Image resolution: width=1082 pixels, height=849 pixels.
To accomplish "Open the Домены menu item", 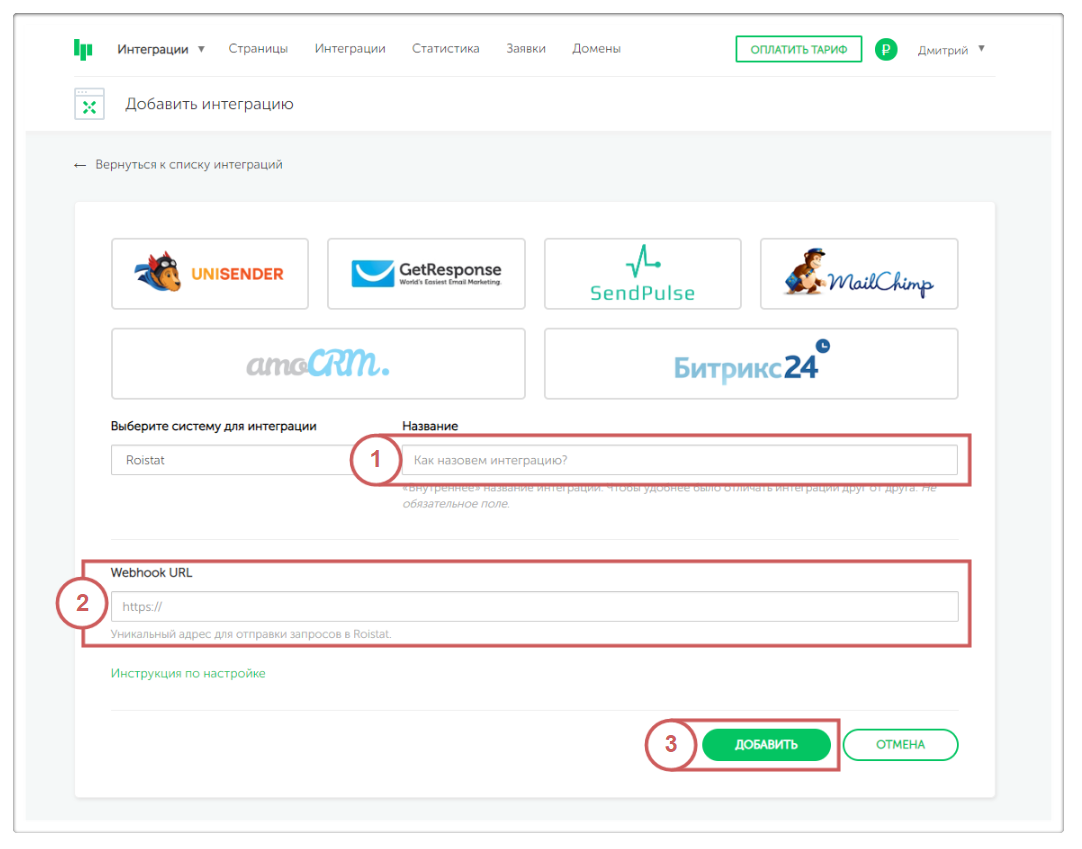I will pyautogui.click(x=596, y=48).
